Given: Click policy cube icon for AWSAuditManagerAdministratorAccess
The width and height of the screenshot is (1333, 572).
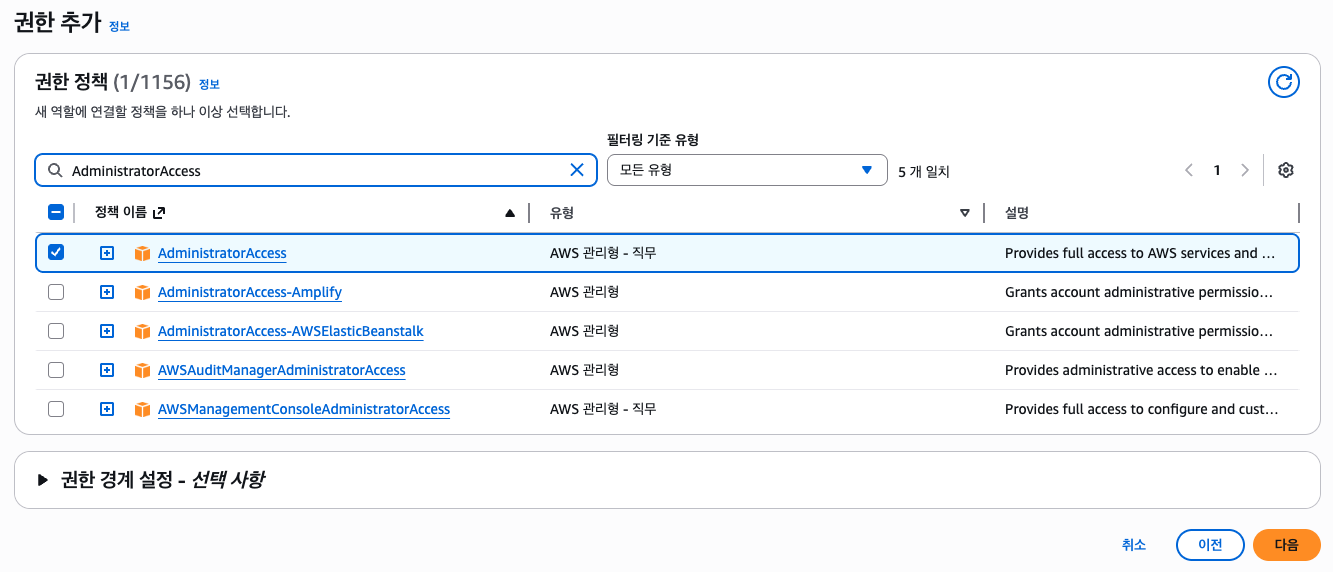Looking at the screenshot, I should tap(142, 370).
